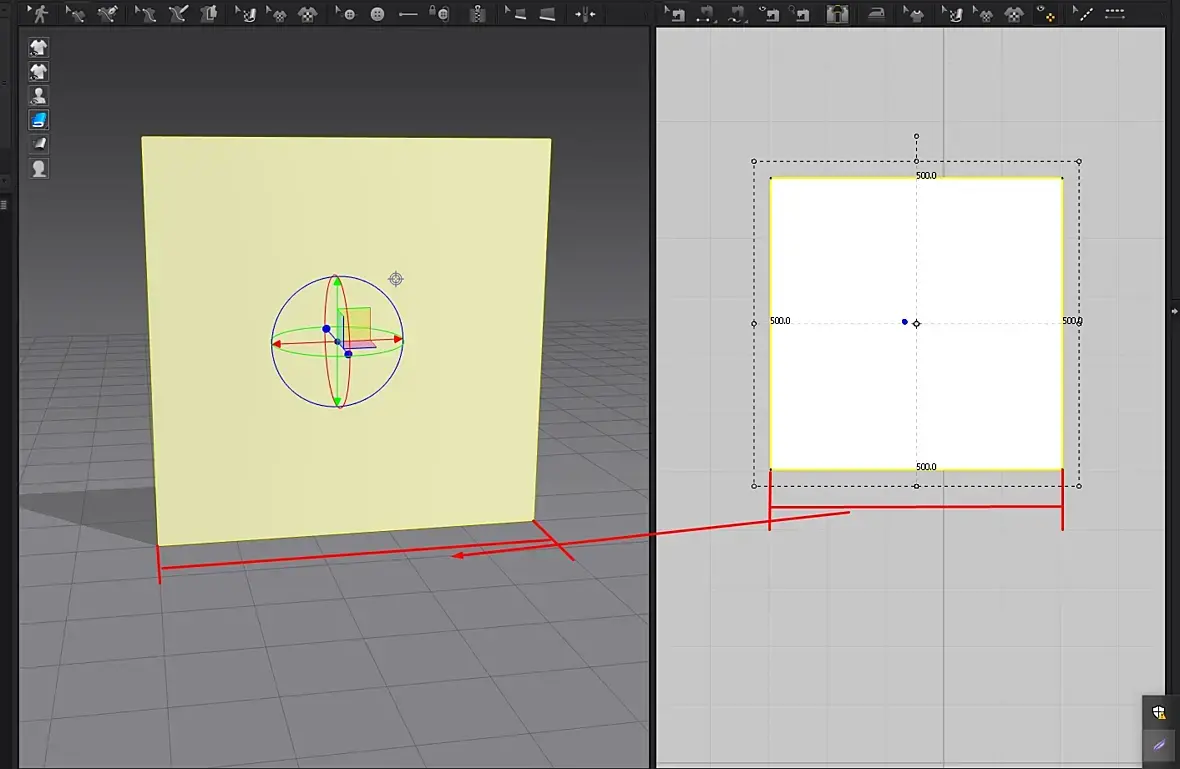This screenshot has height=769, width=1180.
Task: Toggle avatar display icon in sidebar
Action: (38, 96)
